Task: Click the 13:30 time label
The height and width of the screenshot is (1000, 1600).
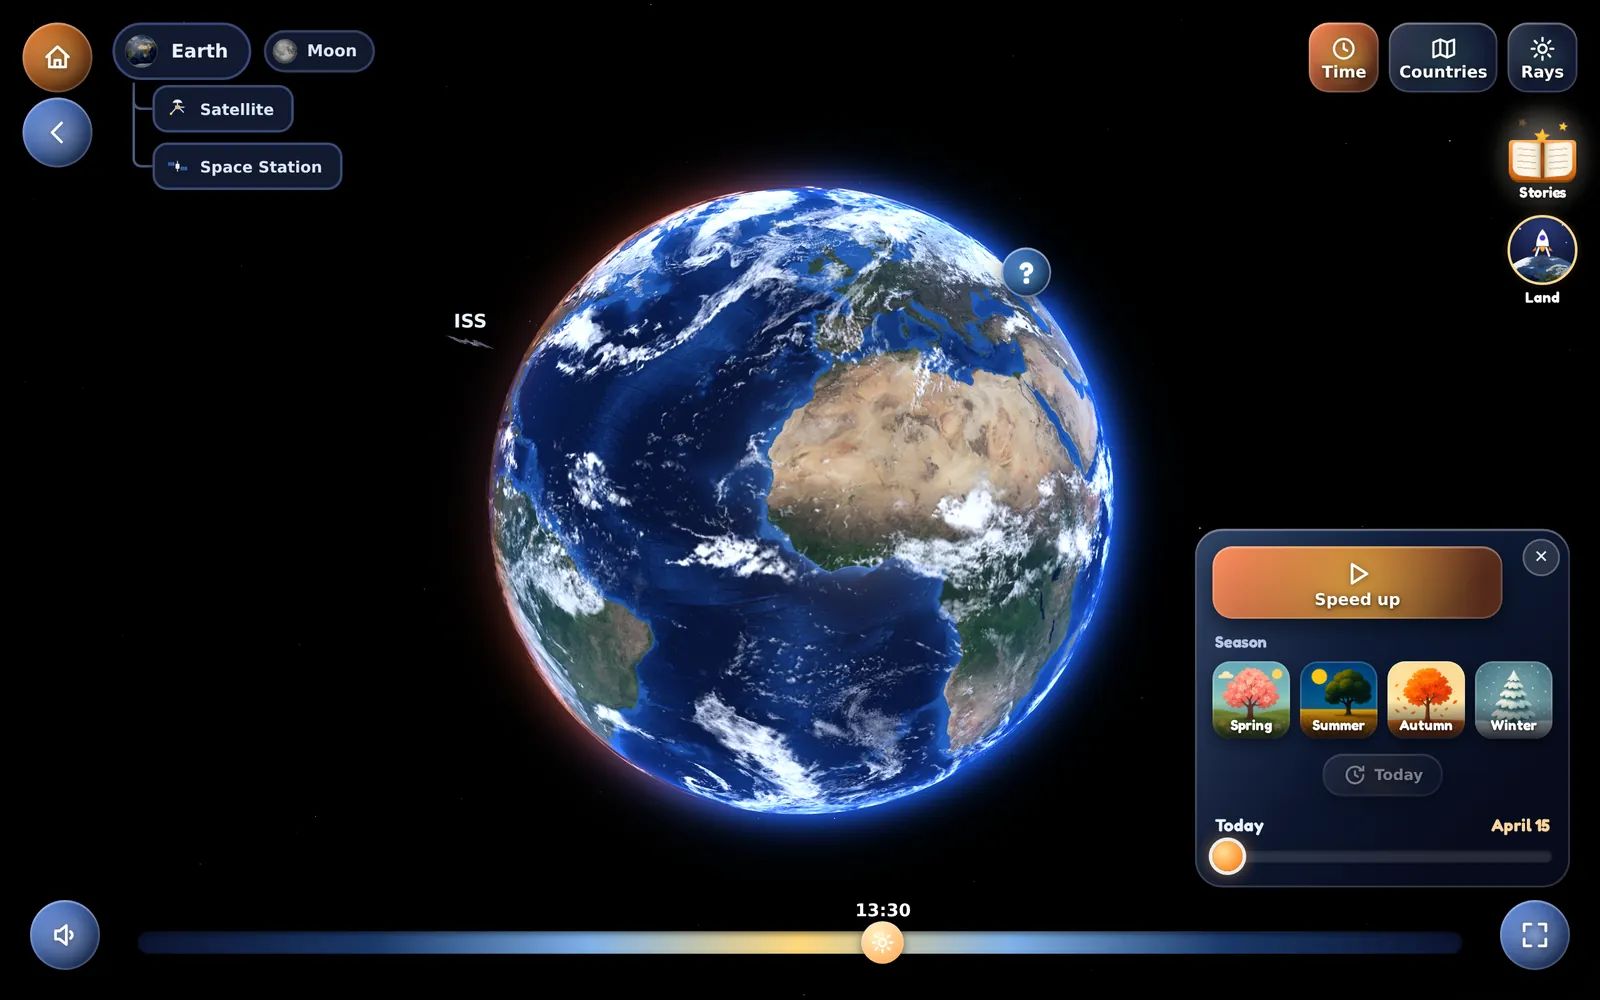Action: point(883,910)
